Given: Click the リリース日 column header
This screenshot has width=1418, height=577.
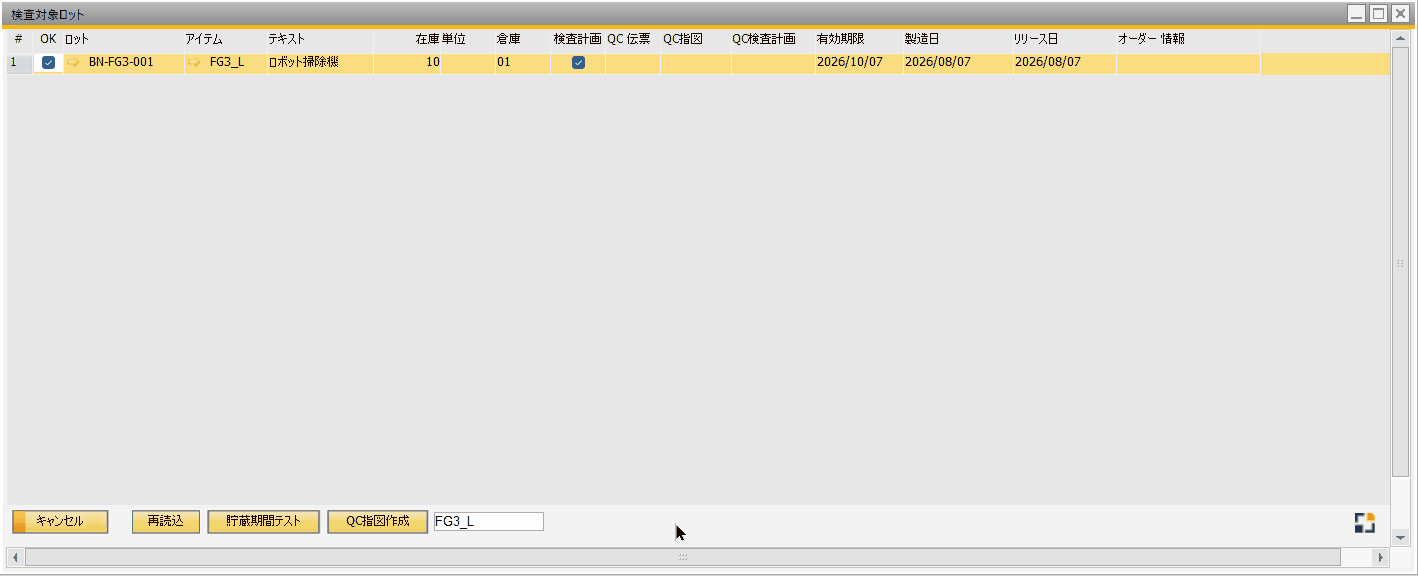Looking at the screenshot, I should click(1064, 39).
